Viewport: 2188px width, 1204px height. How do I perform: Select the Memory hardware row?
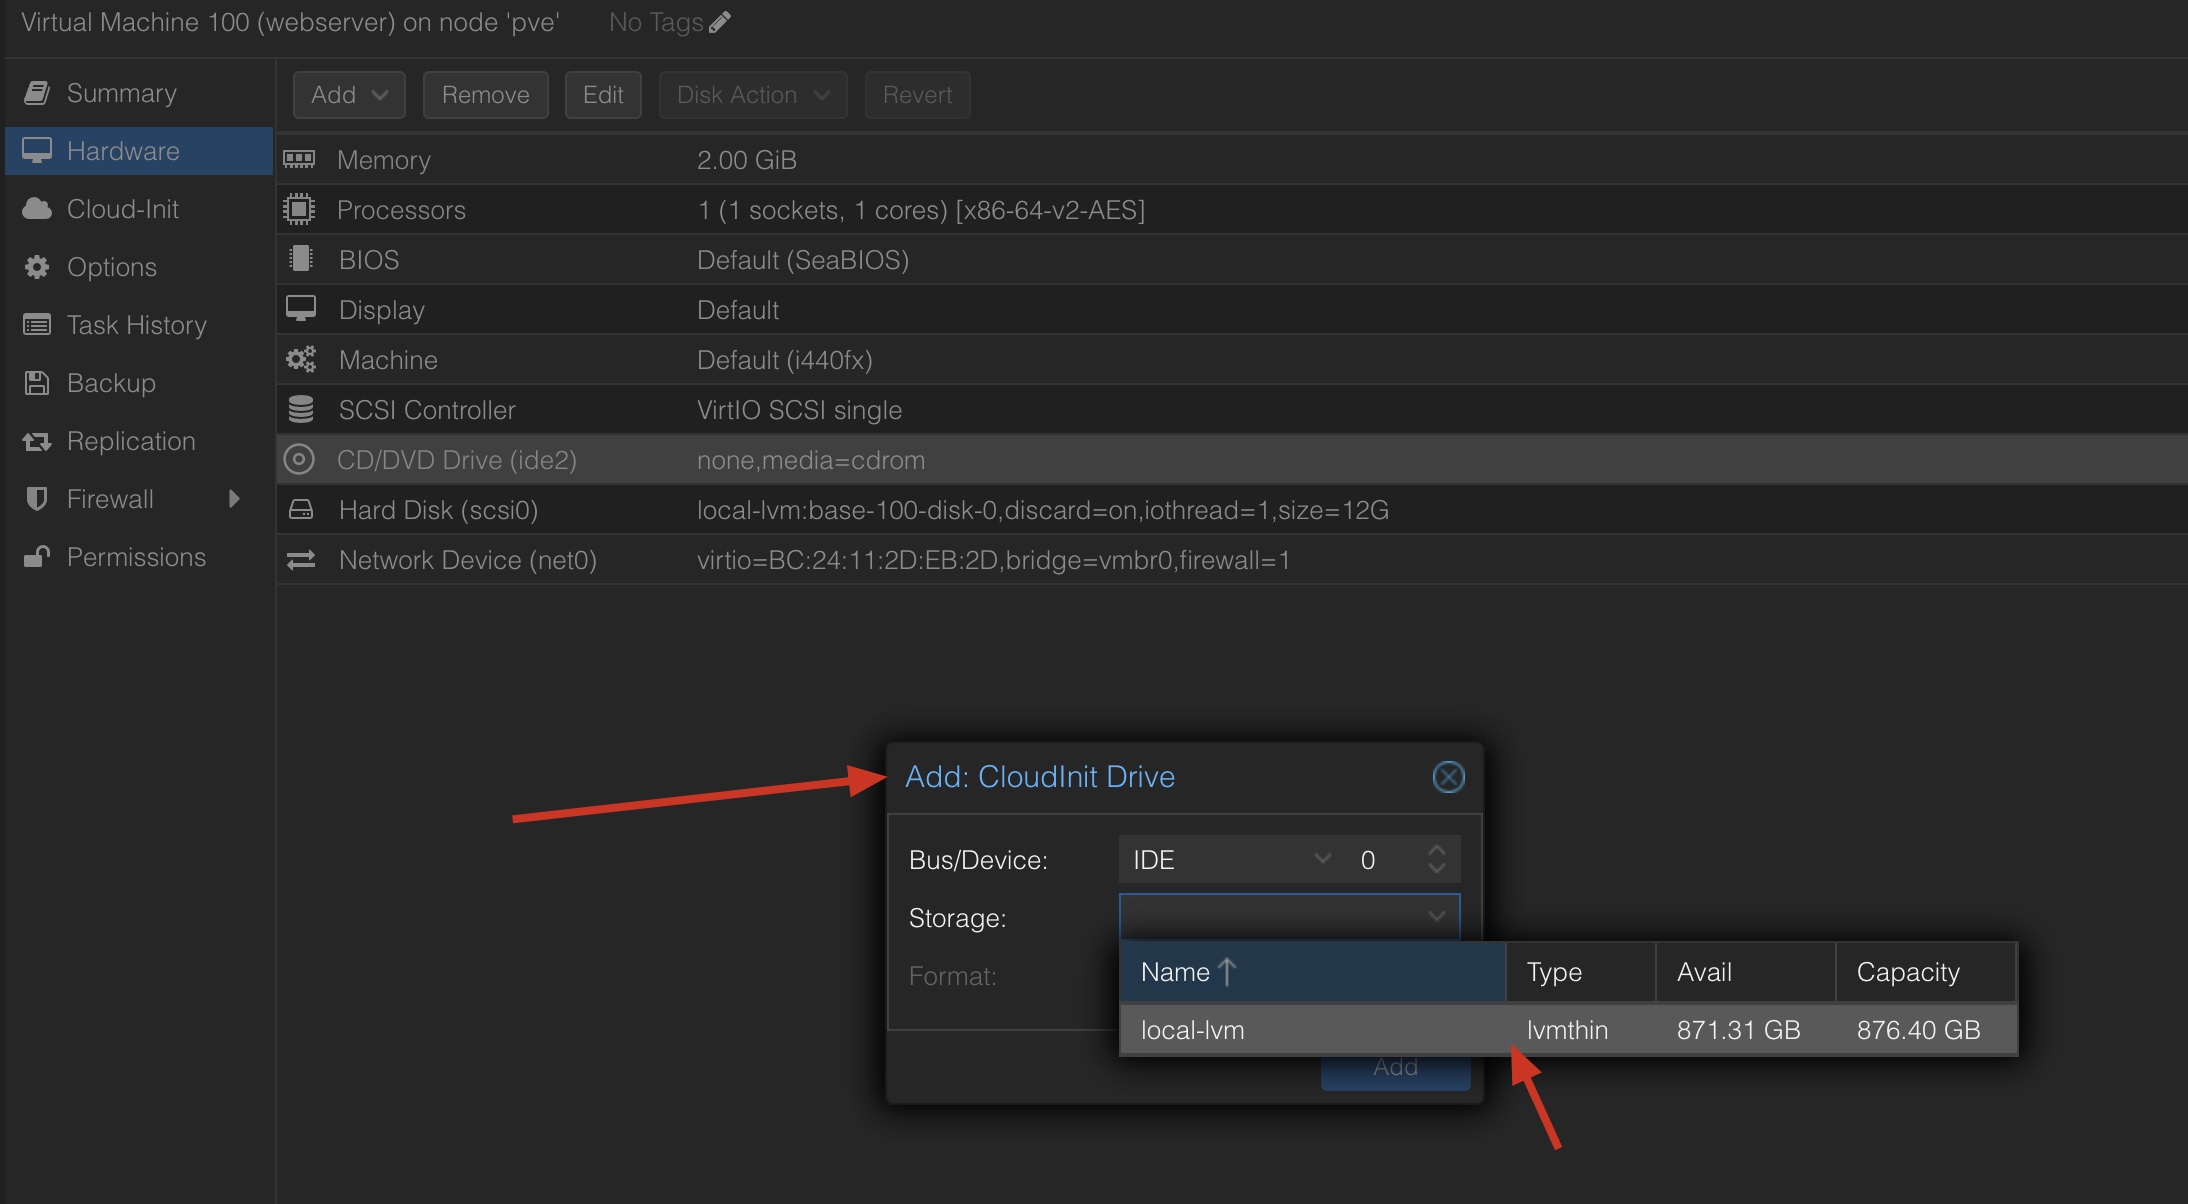pyautogui.click(x=1232, y=160)
